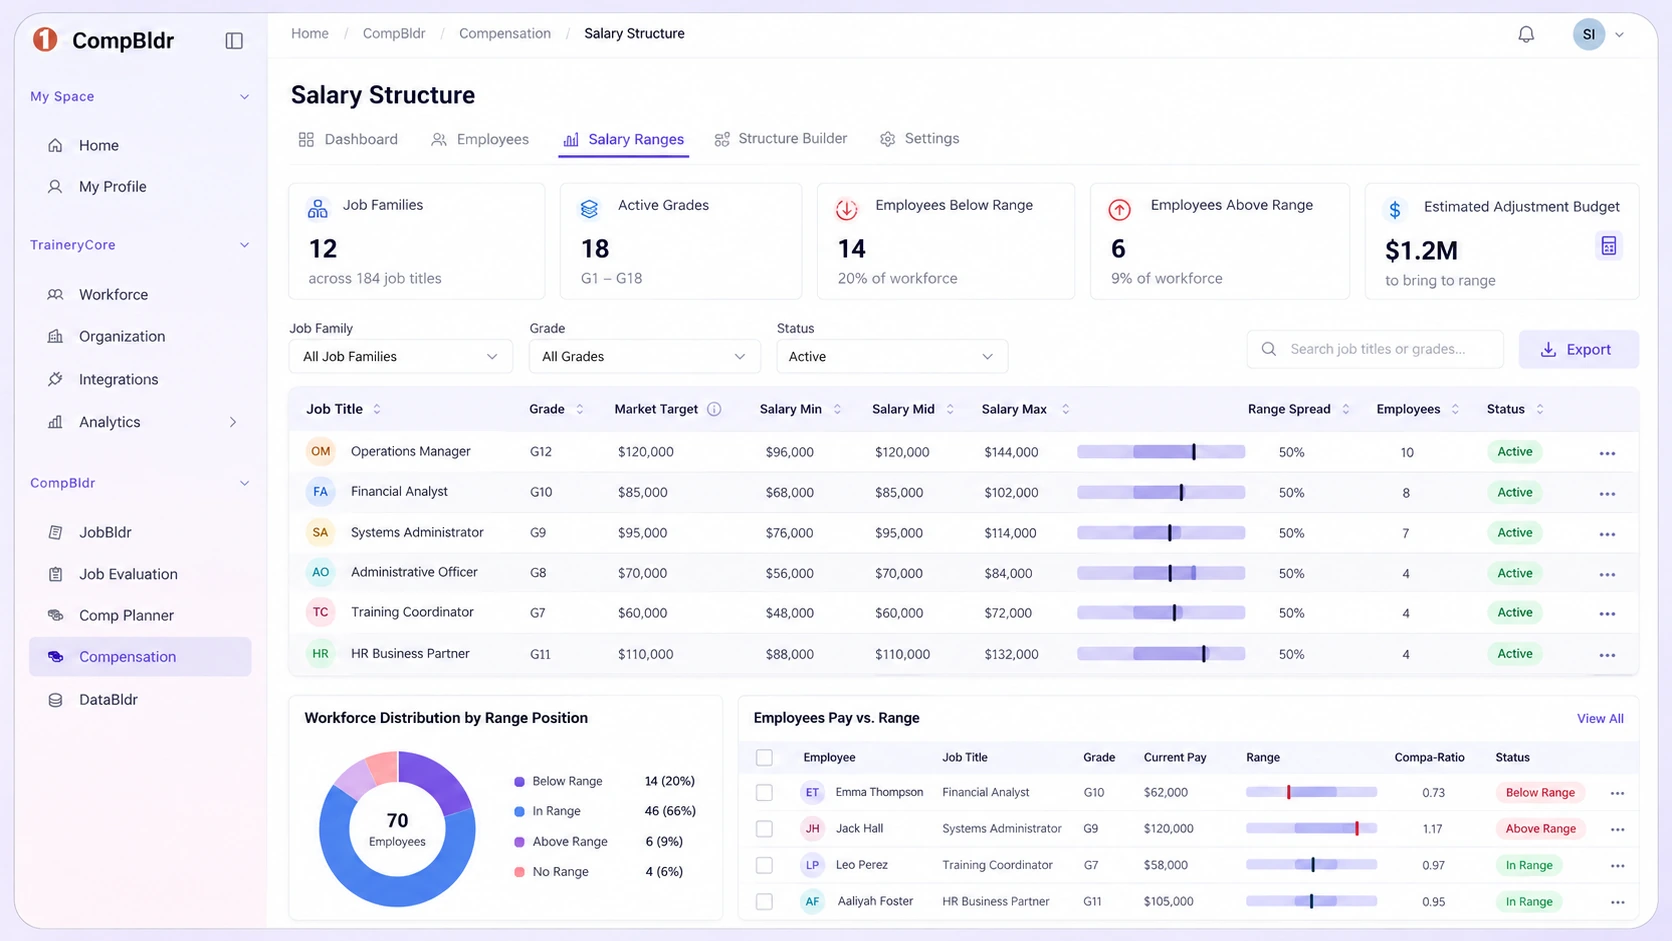This screenshot has width=1672, height=941.
Task: Sort by Range Spread column arrows
Action: coord(1345,409)
